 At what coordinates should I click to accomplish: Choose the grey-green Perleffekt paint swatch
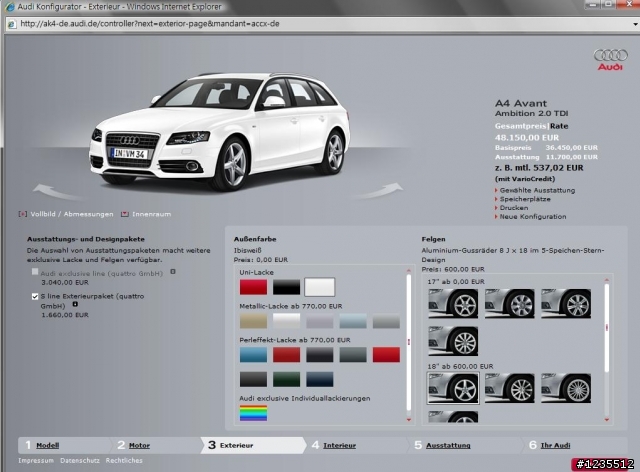coord(353,355)
